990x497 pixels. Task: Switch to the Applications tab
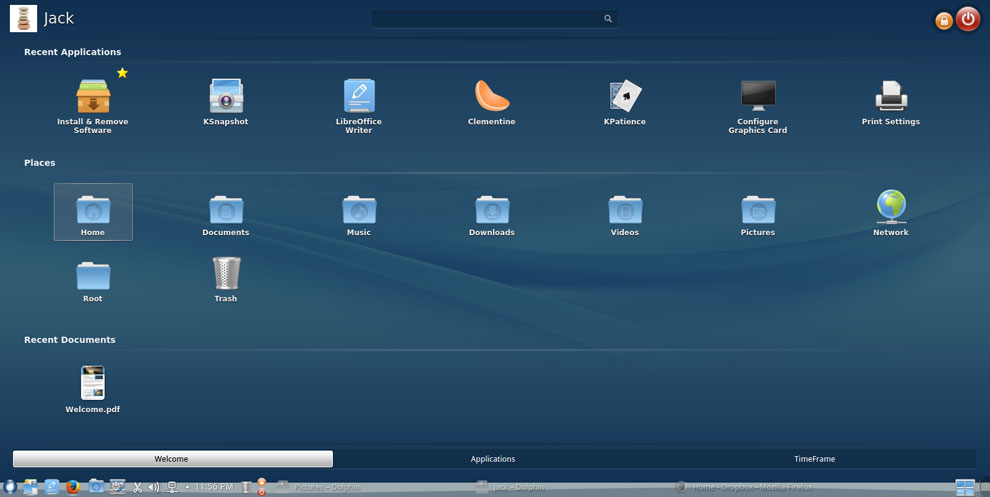coord(493,459)
